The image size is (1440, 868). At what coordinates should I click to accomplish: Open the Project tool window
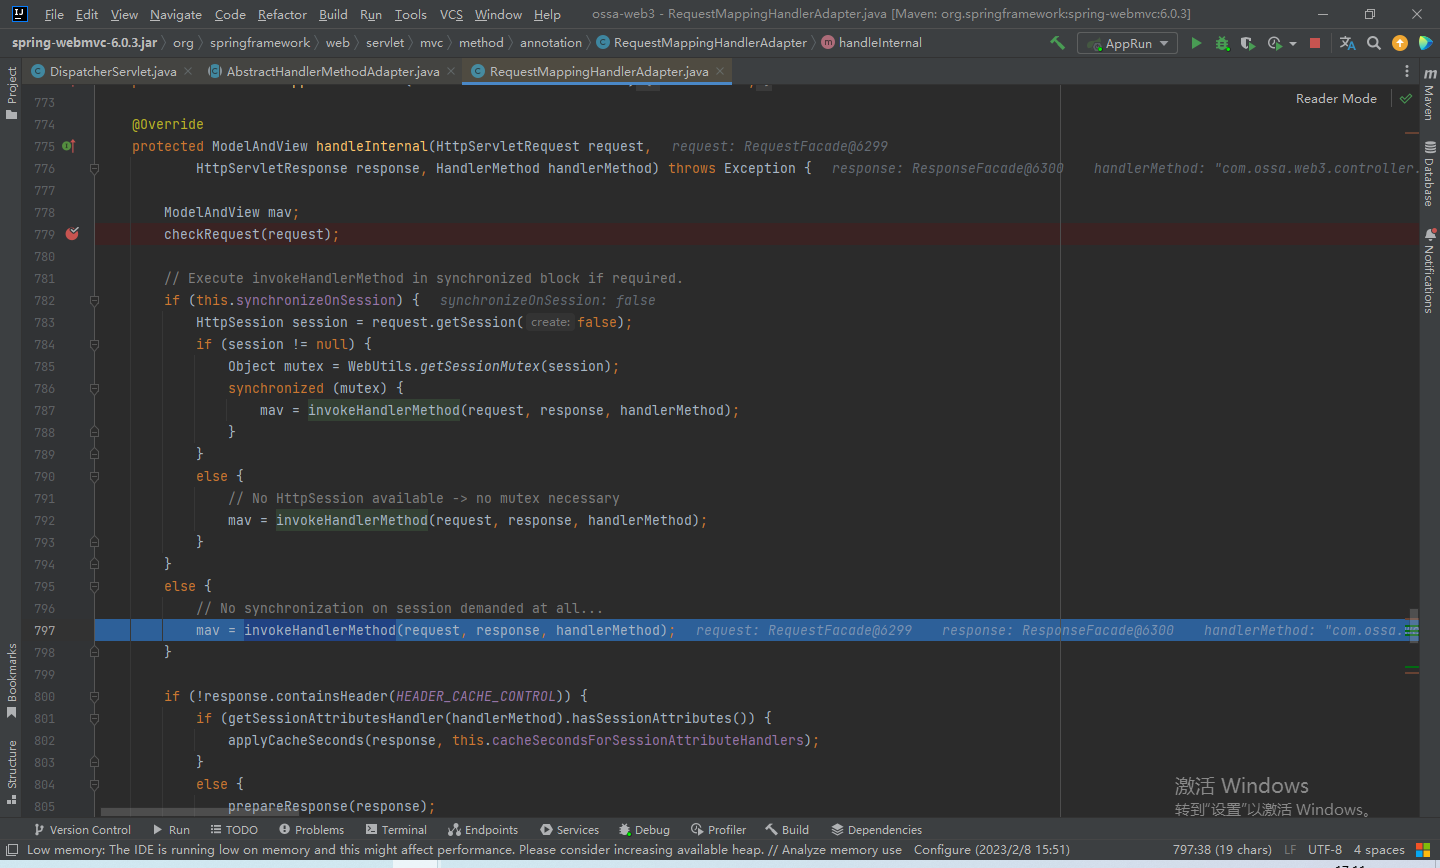click(11, 93)
